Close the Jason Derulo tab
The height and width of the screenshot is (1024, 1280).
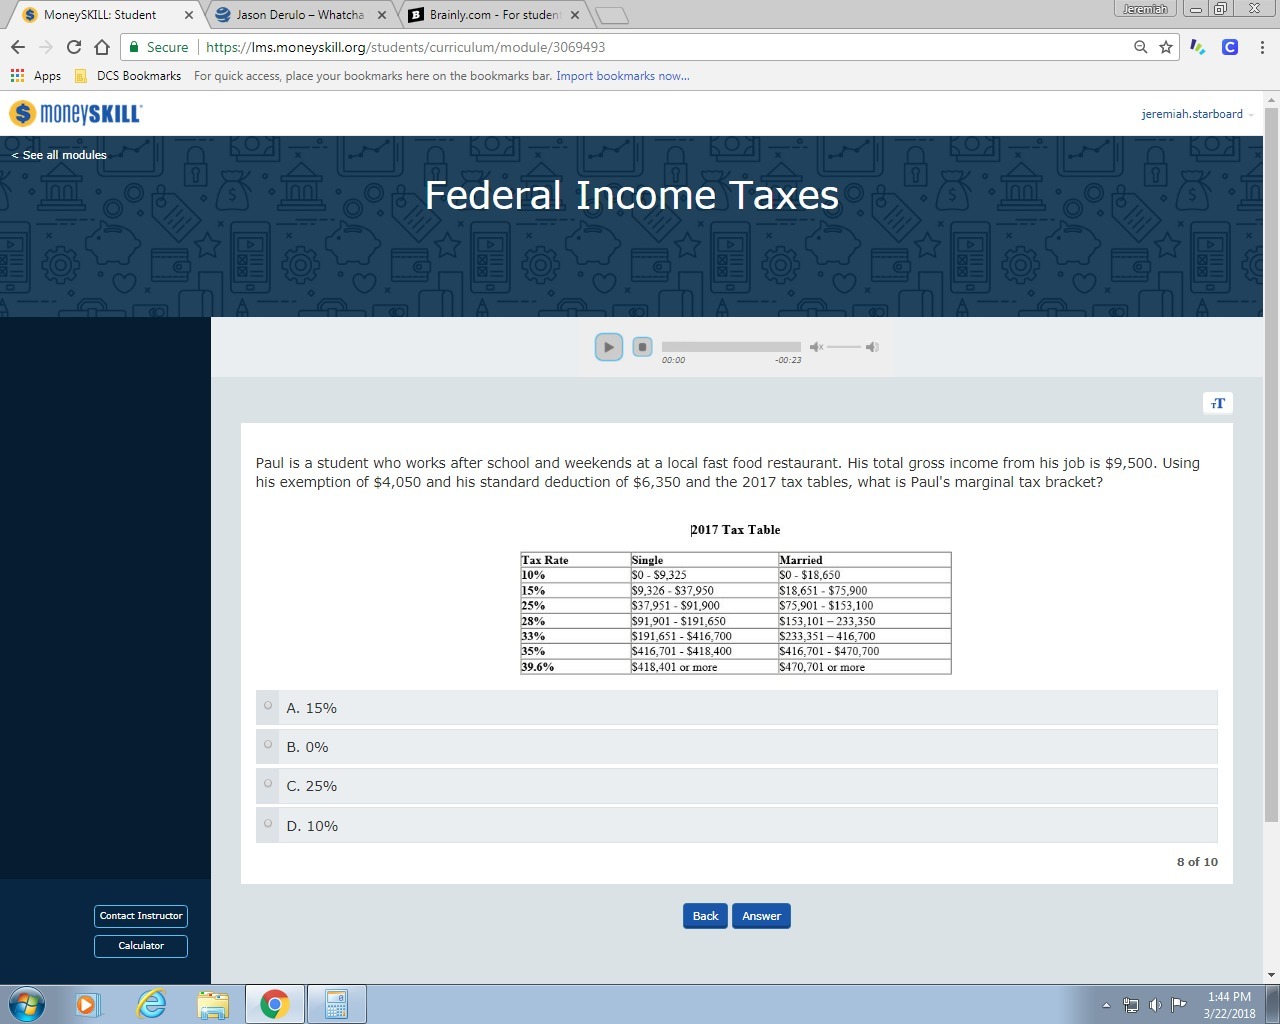click(x=381, y=15)
